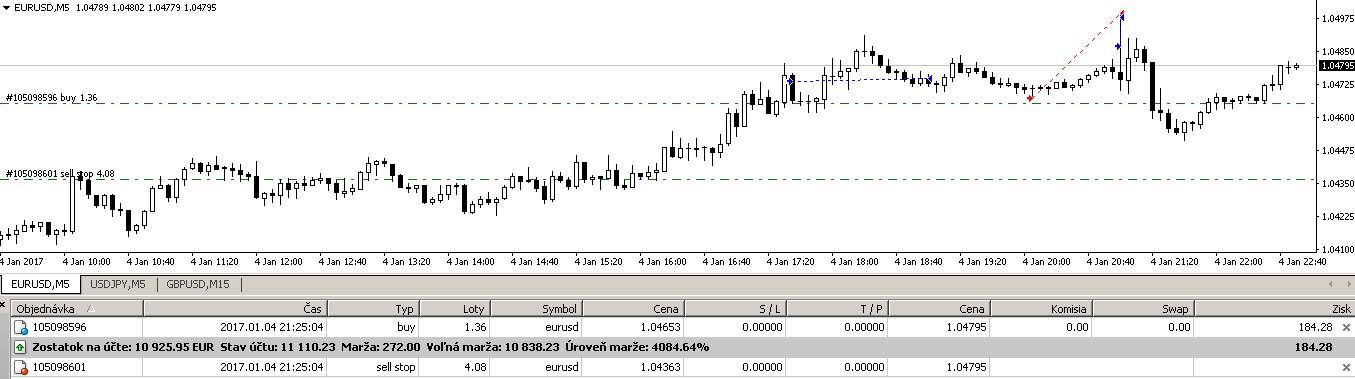Click the 4.08 lot size cell
This screenshot has height=379, width=1355.
click(x=475, y=368)
